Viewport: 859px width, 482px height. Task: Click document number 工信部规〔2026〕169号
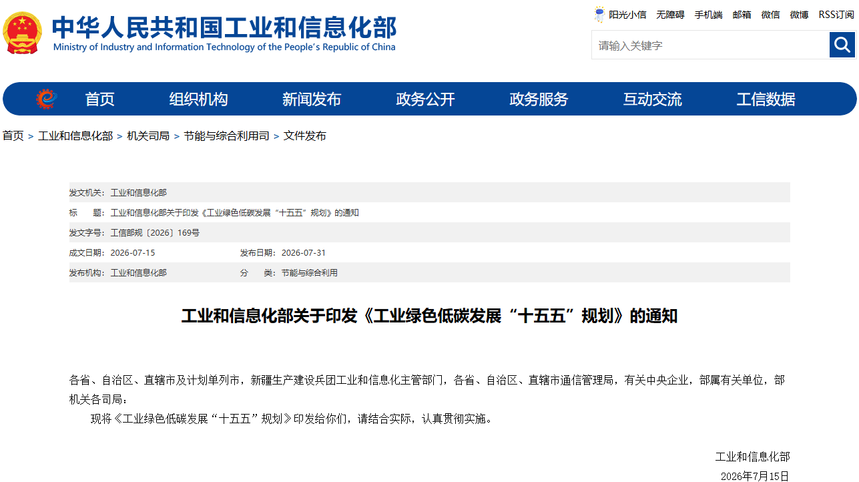click(155, 233)
